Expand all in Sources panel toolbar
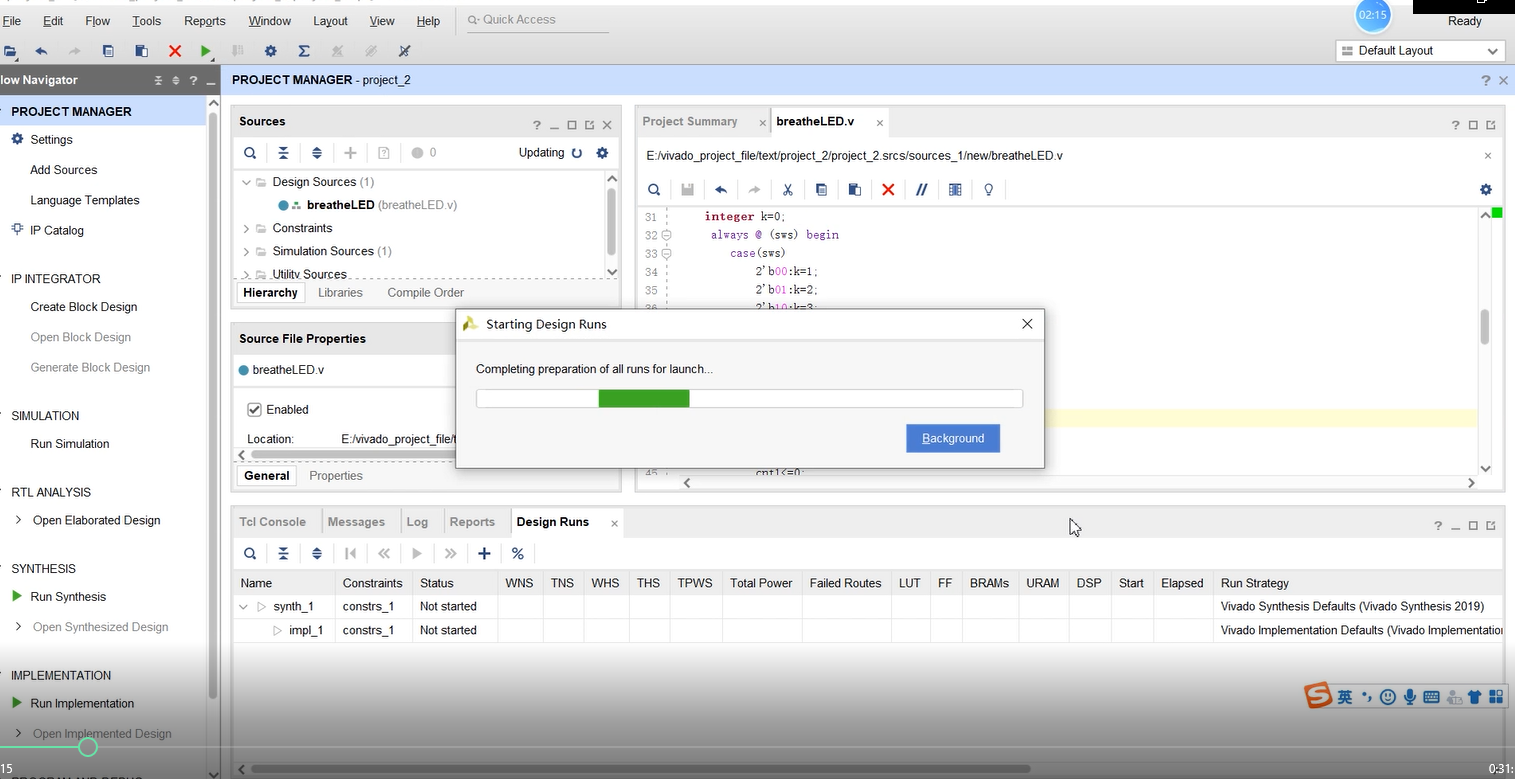This screenshot has height=779, width=1515. (x=317, y=153)
